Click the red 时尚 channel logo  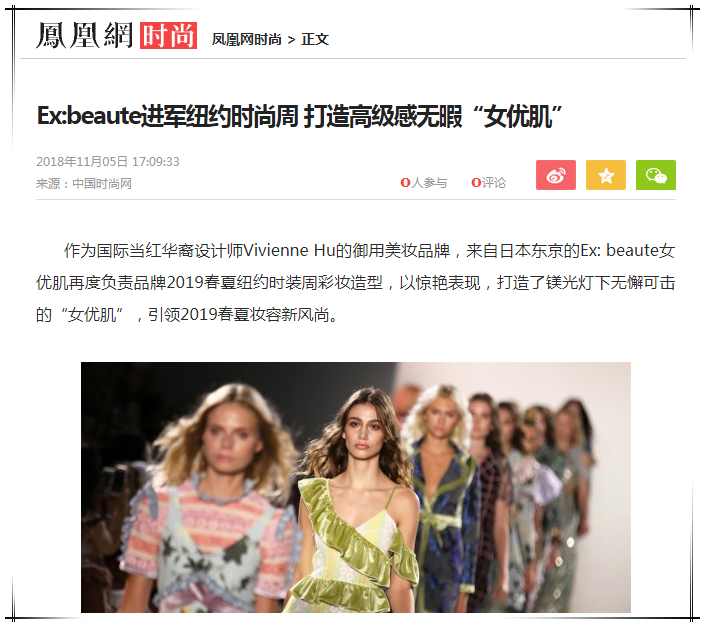pos(168,35)
